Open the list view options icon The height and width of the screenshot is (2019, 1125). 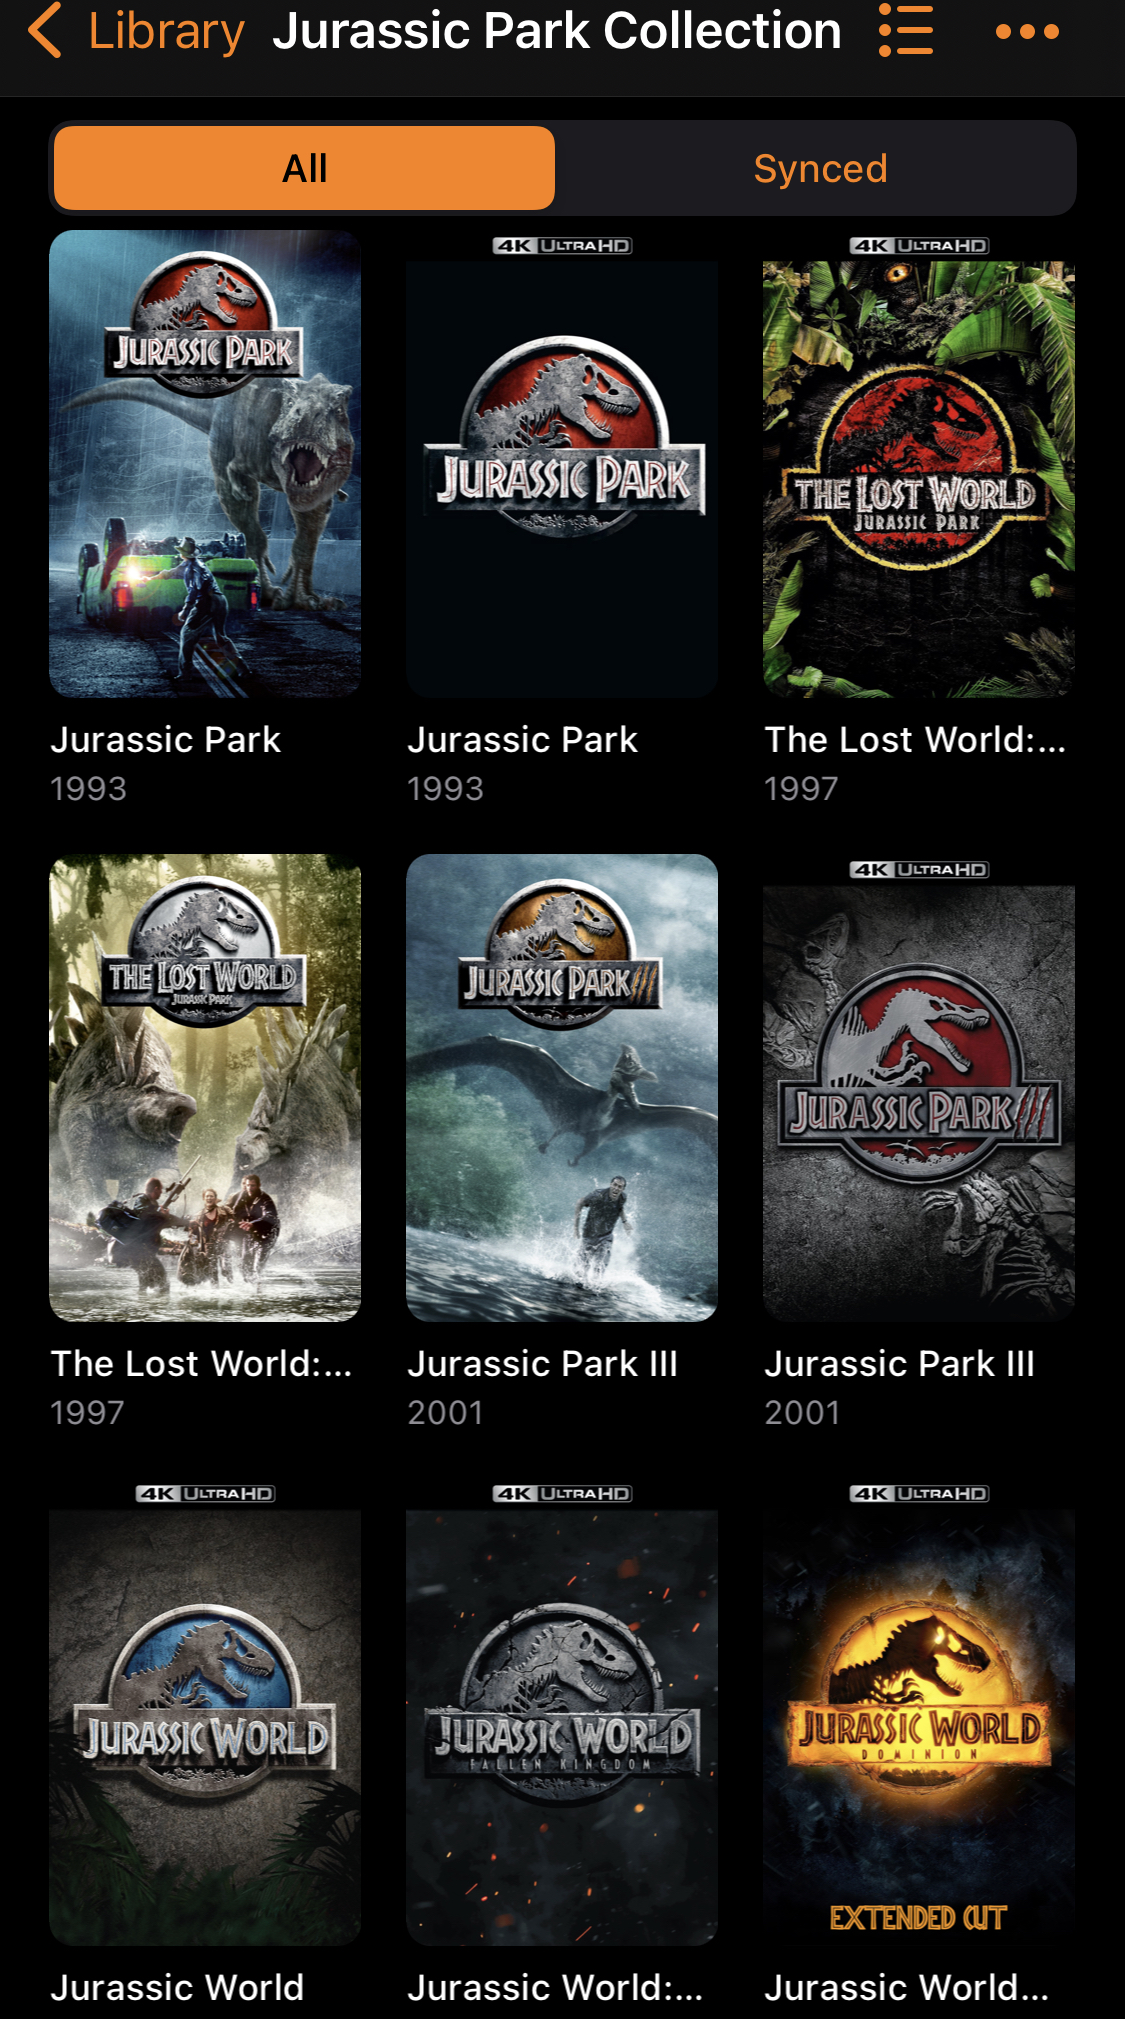click(906, 30)
